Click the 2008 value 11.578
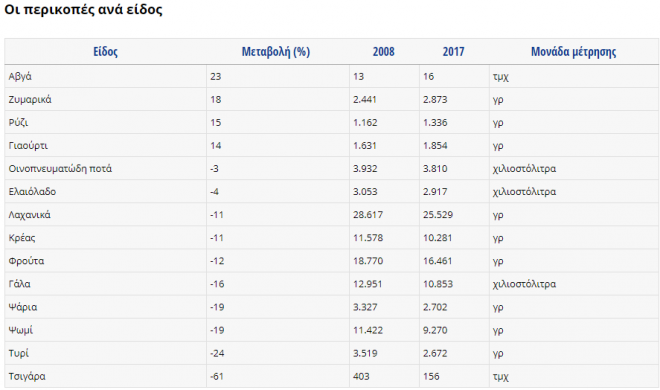 (368, 238)
